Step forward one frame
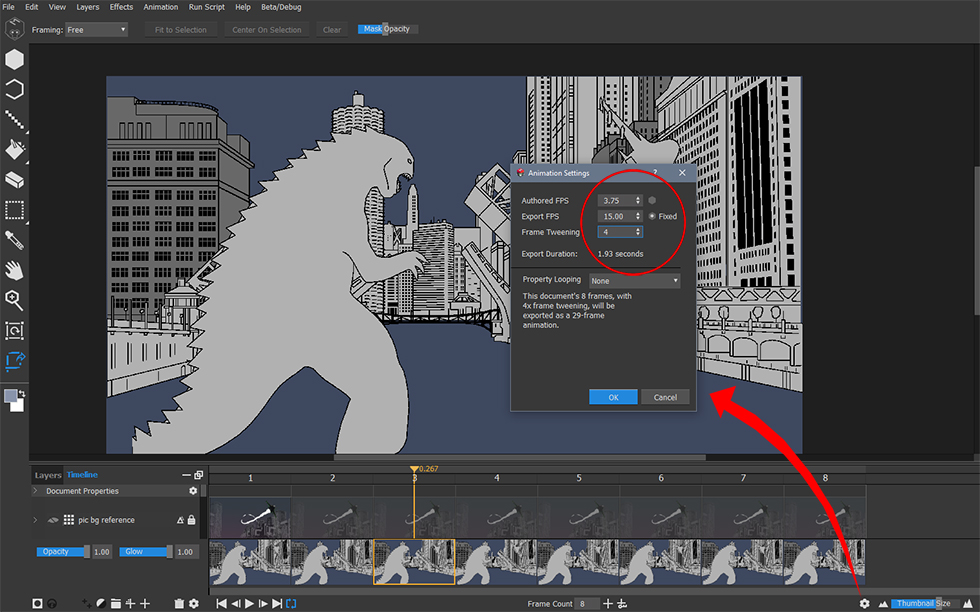 click(x=263, y=603)
